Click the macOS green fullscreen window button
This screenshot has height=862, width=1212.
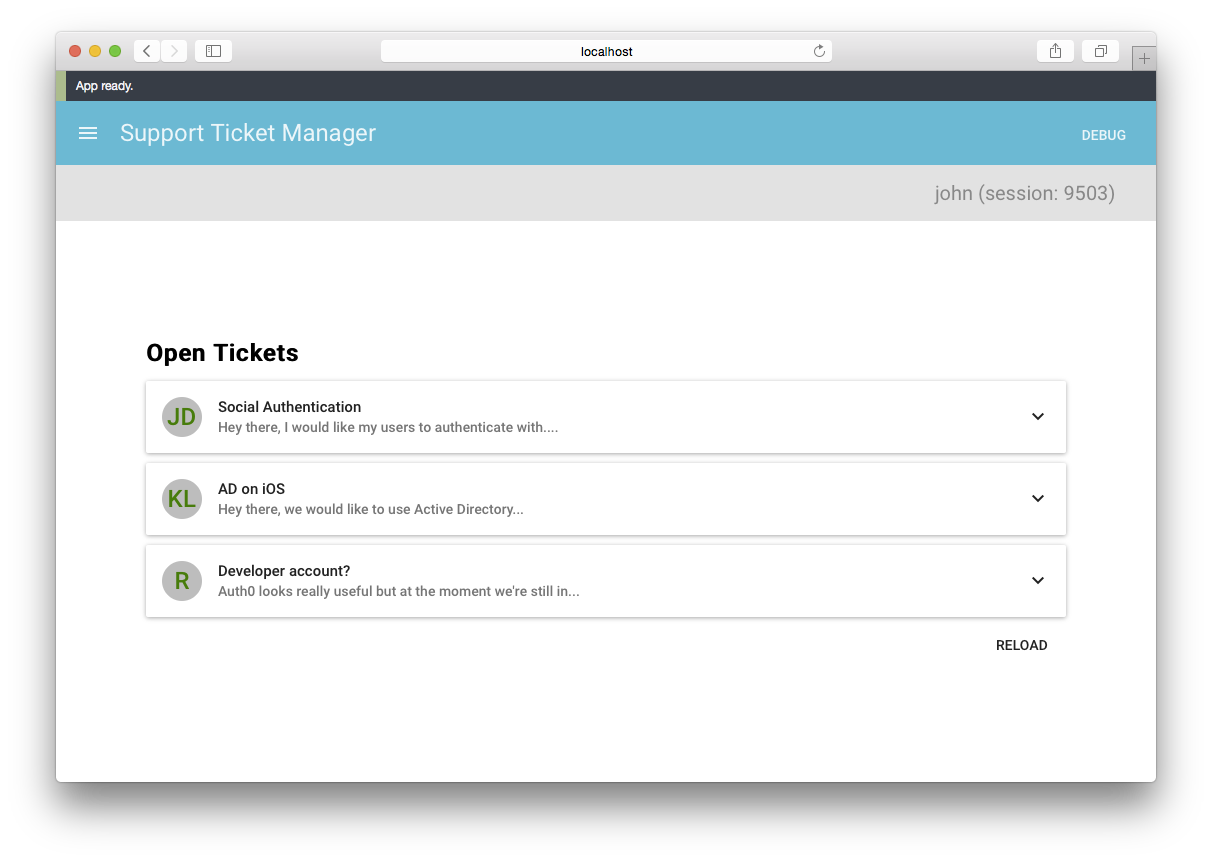coord(115,51)
